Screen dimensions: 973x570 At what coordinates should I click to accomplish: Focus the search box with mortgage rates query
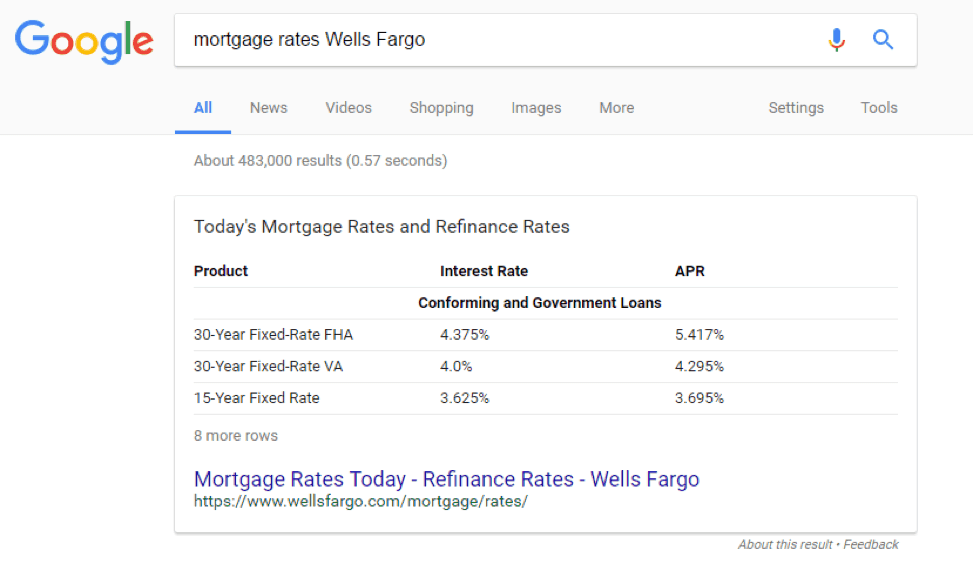click(x=496, y=40)
